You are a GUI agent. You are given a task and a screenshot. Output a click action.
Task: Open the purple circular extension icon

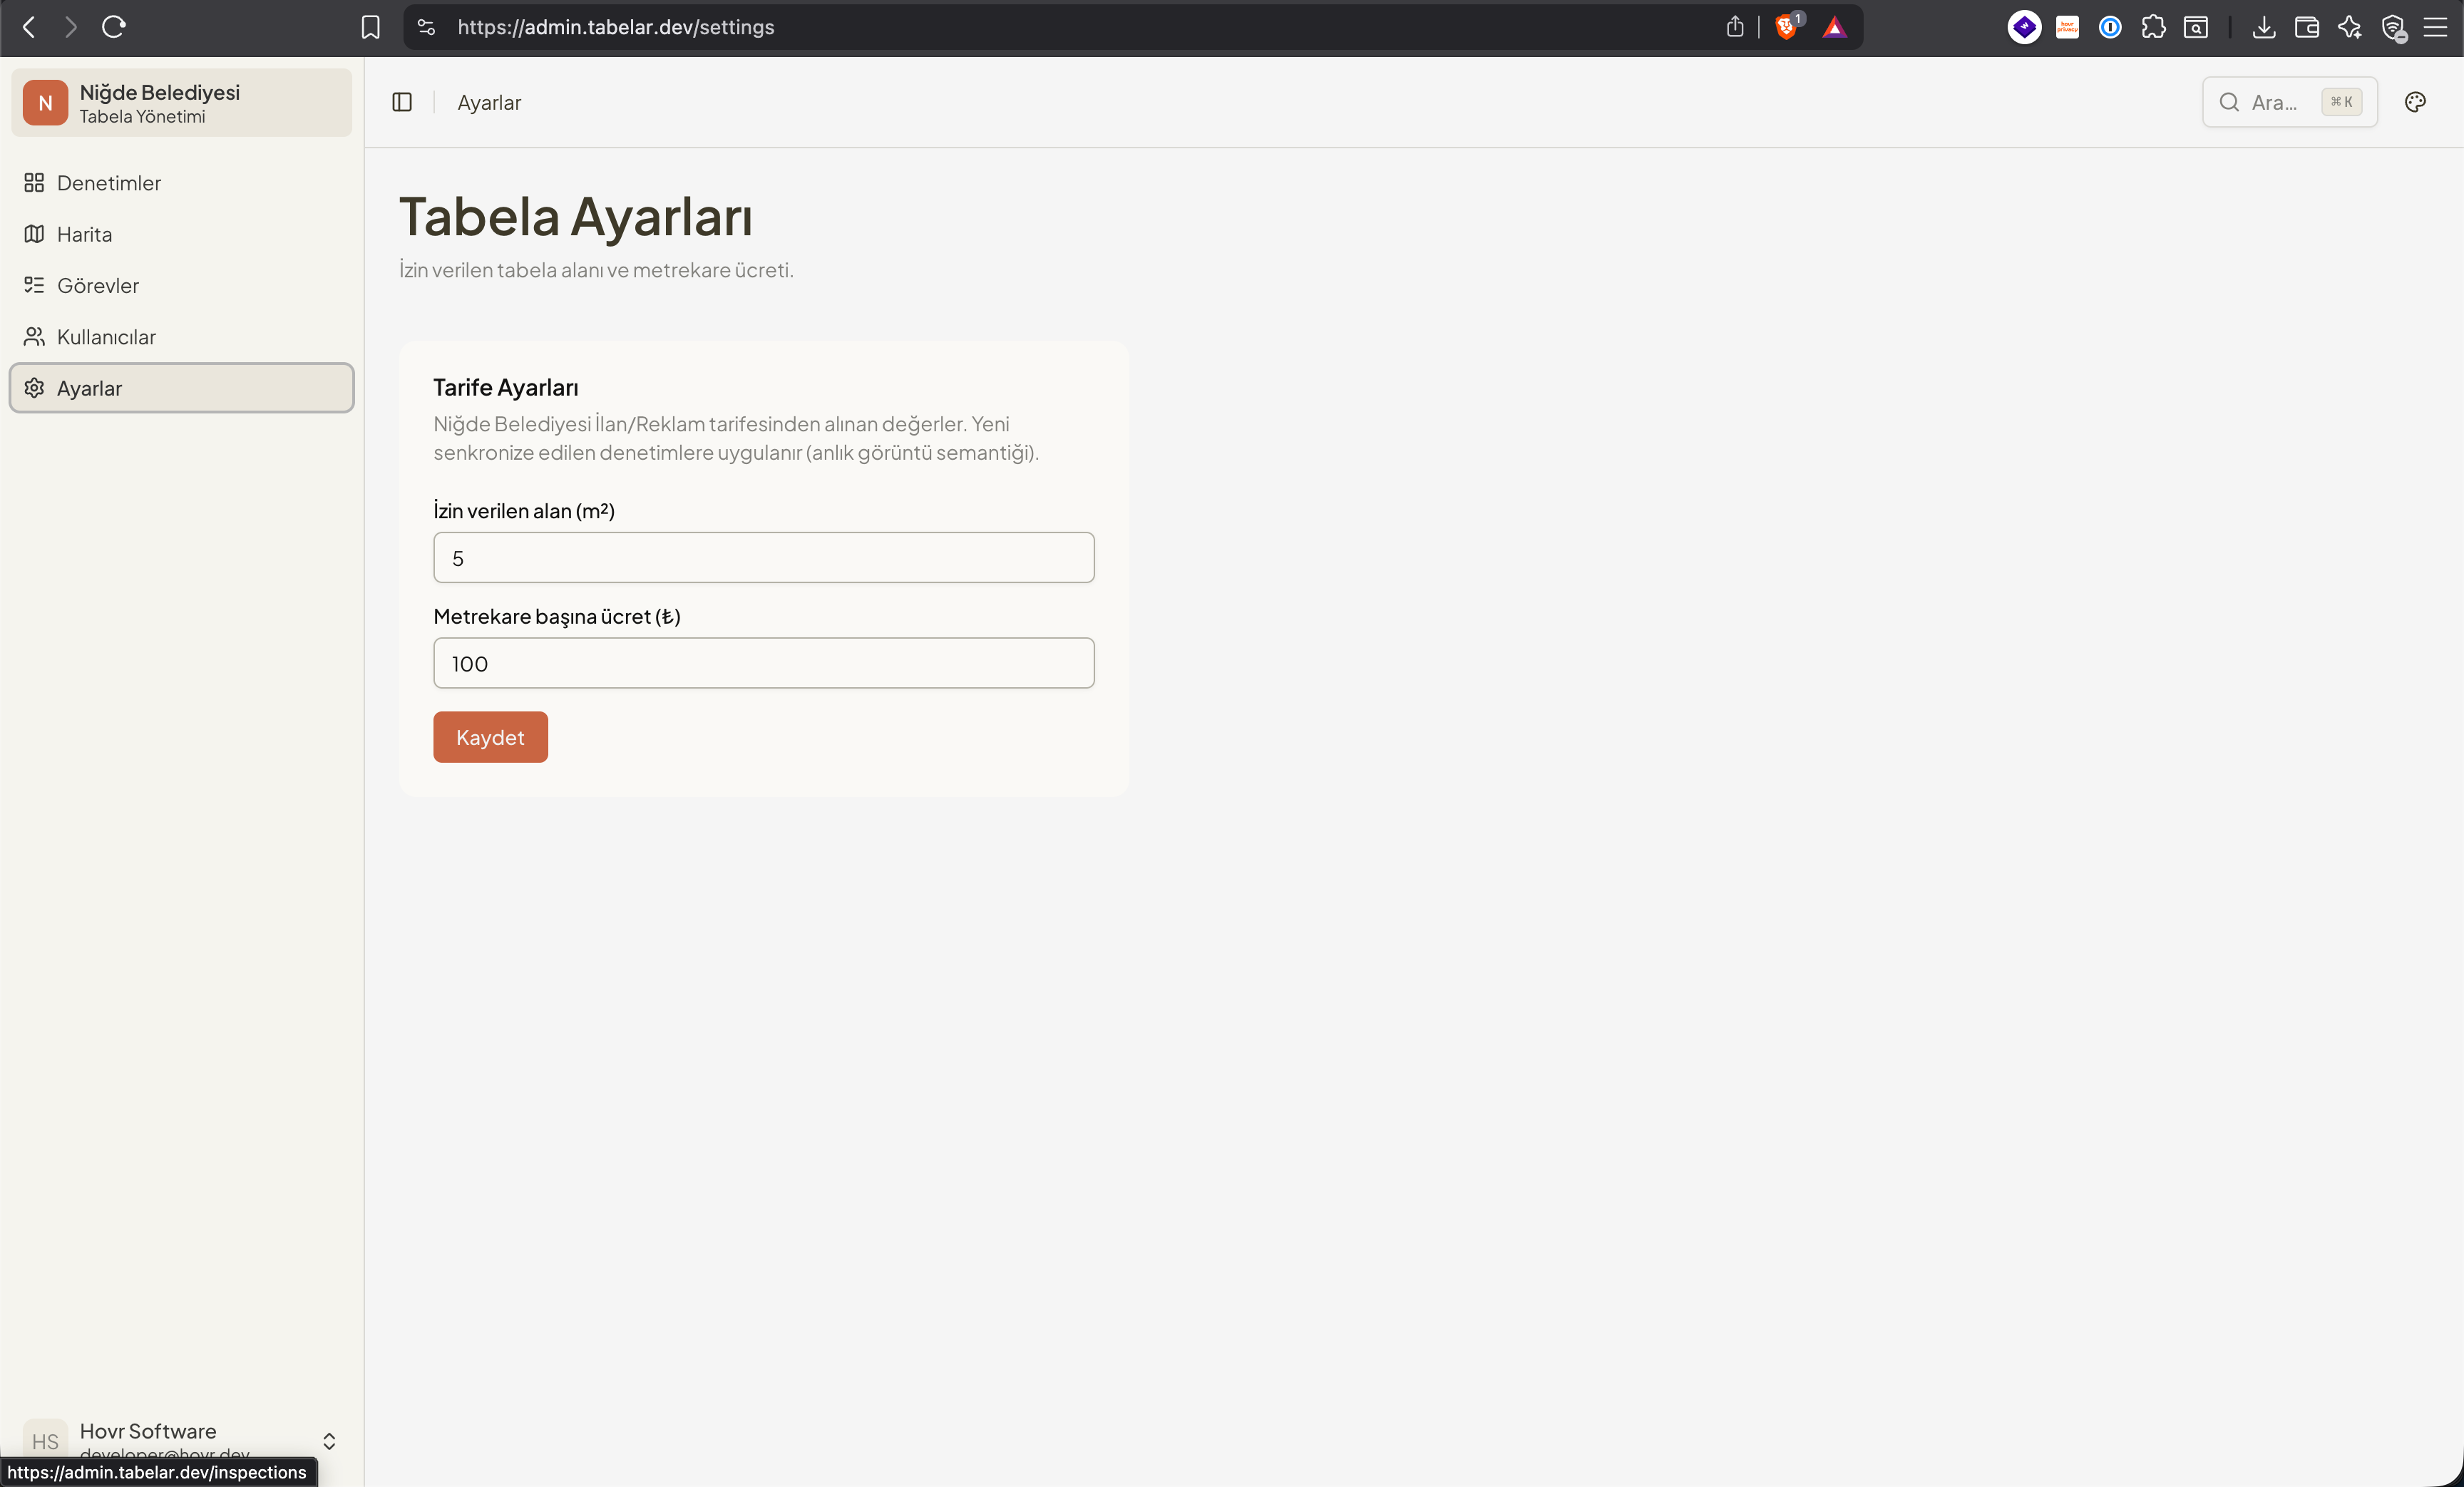pyautogui.click(x=2024, y=27)
